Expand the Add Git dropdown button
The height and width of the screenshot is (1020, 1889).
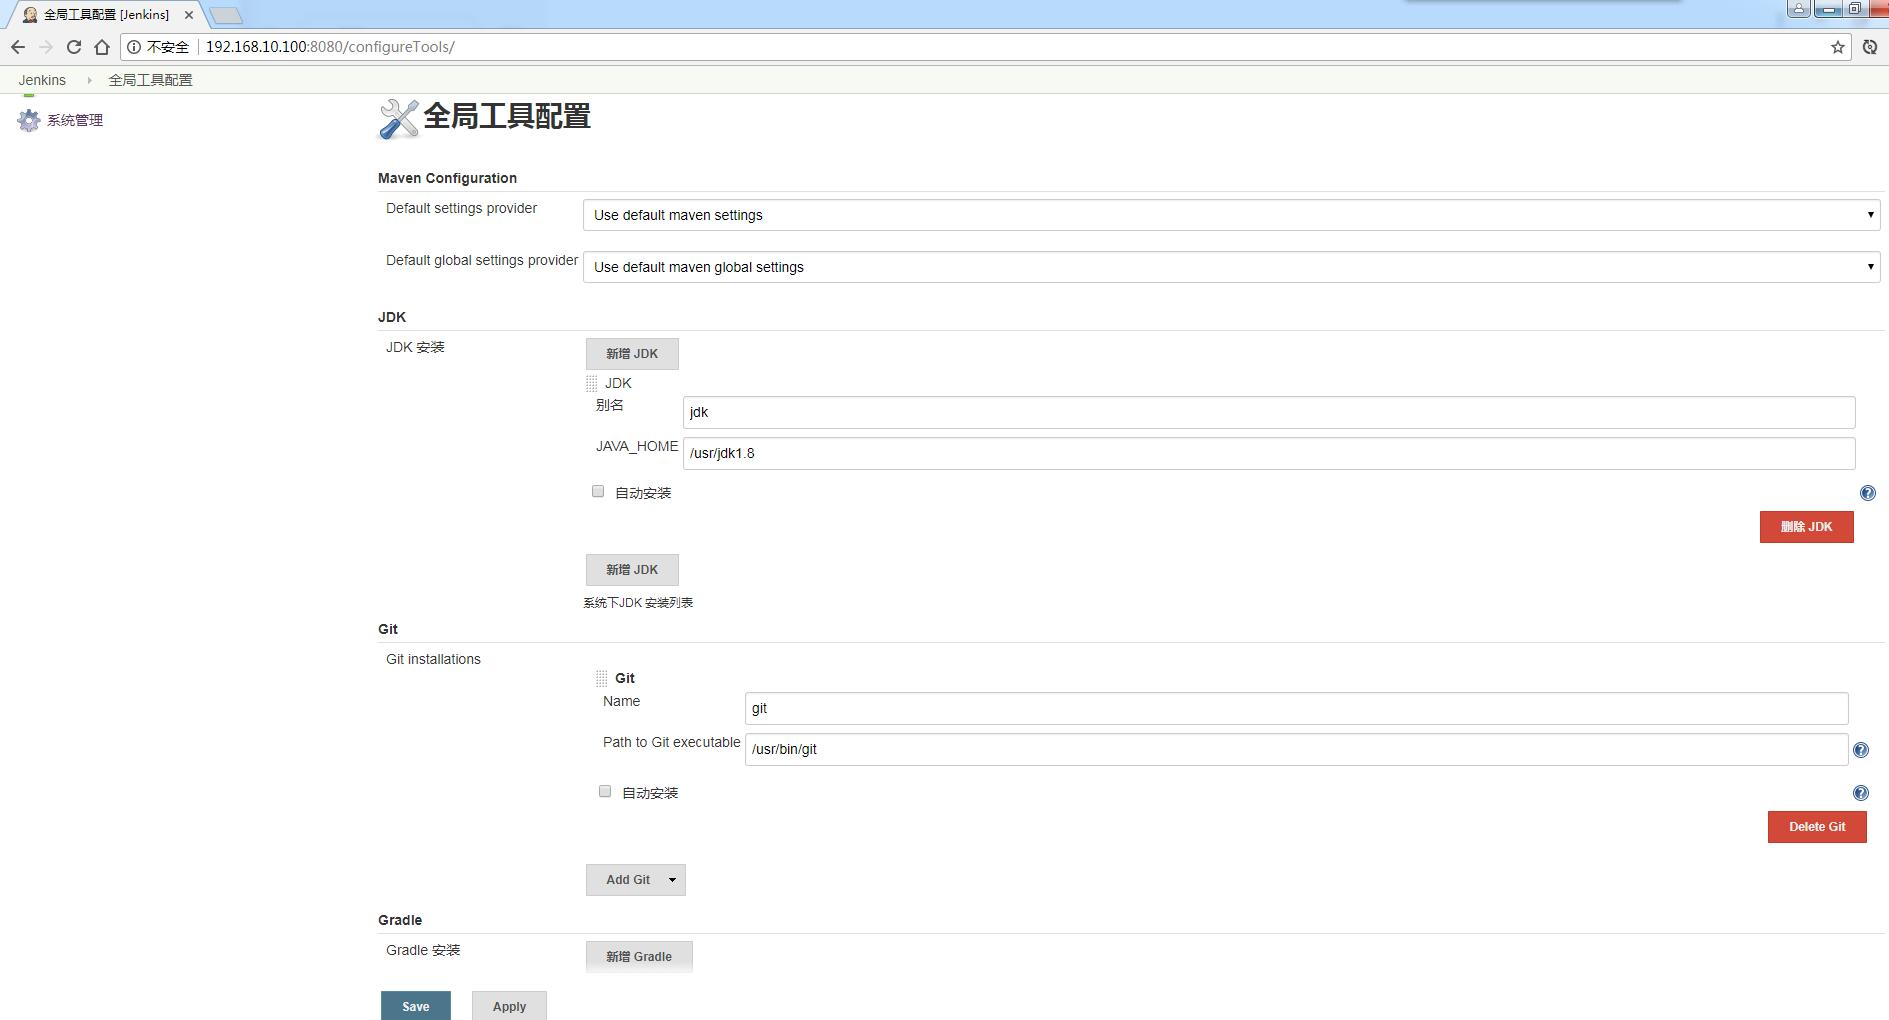[672, 880]
